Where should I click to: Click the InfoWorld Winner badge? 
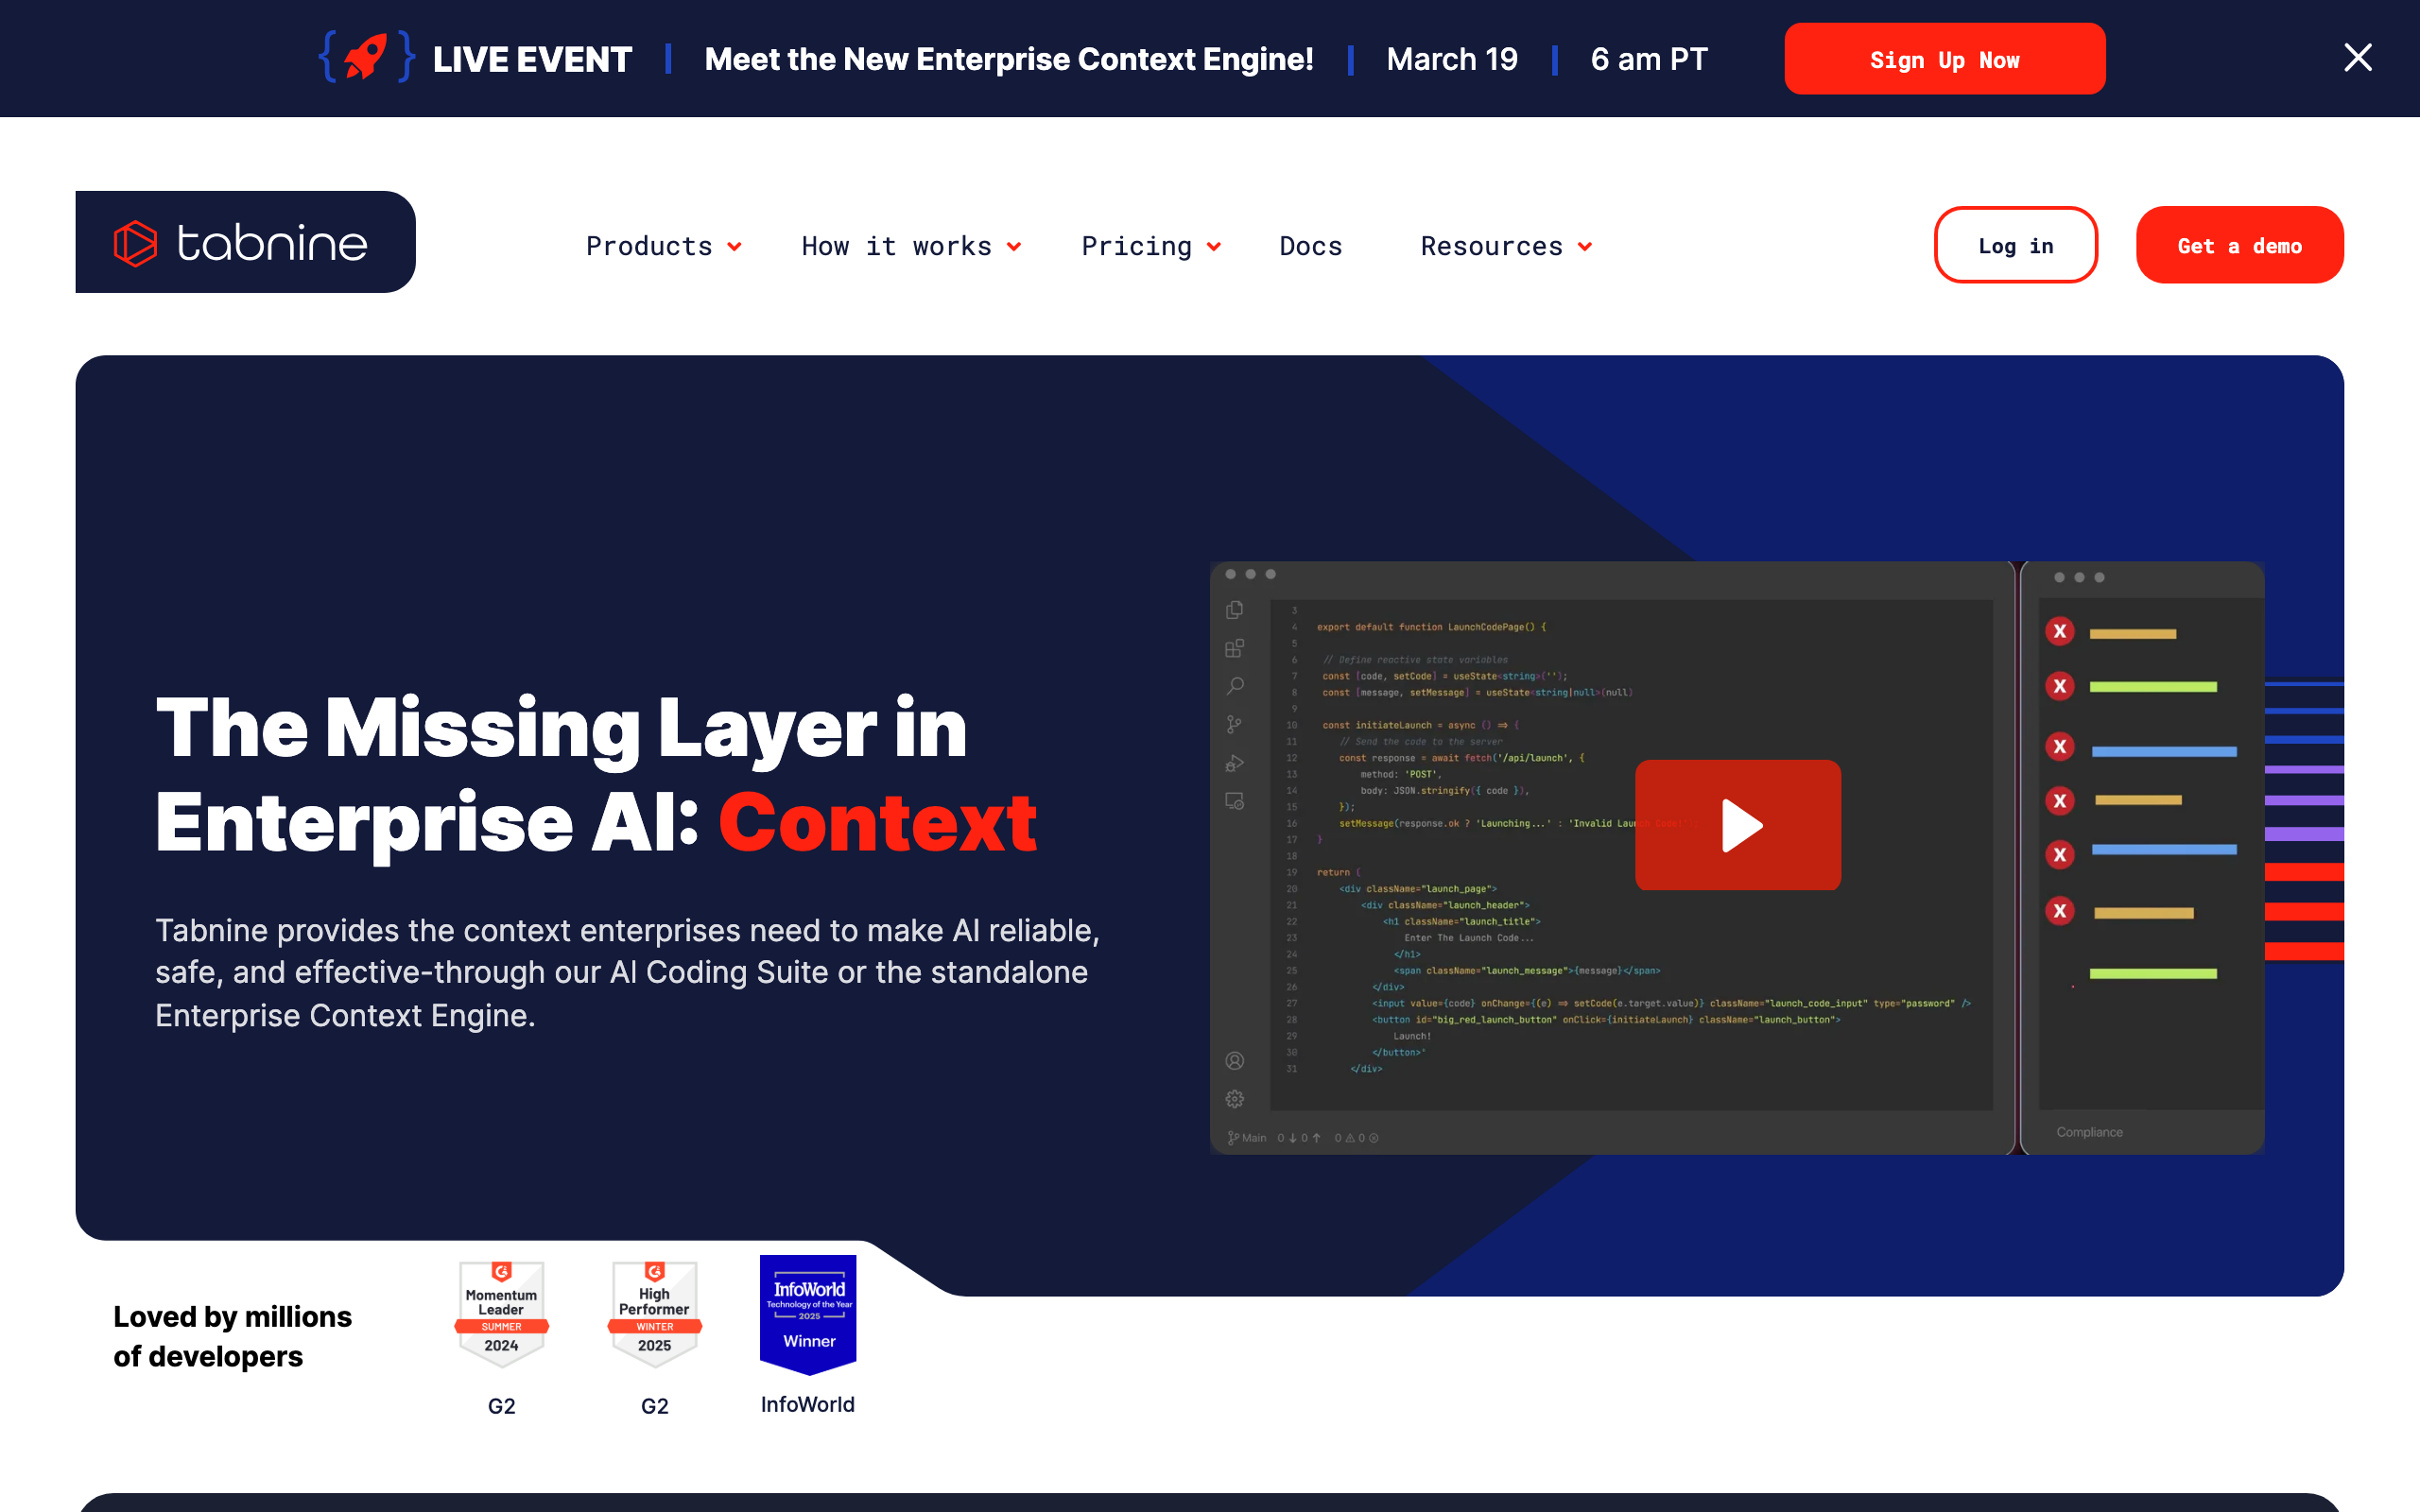tap(808, 1313)
